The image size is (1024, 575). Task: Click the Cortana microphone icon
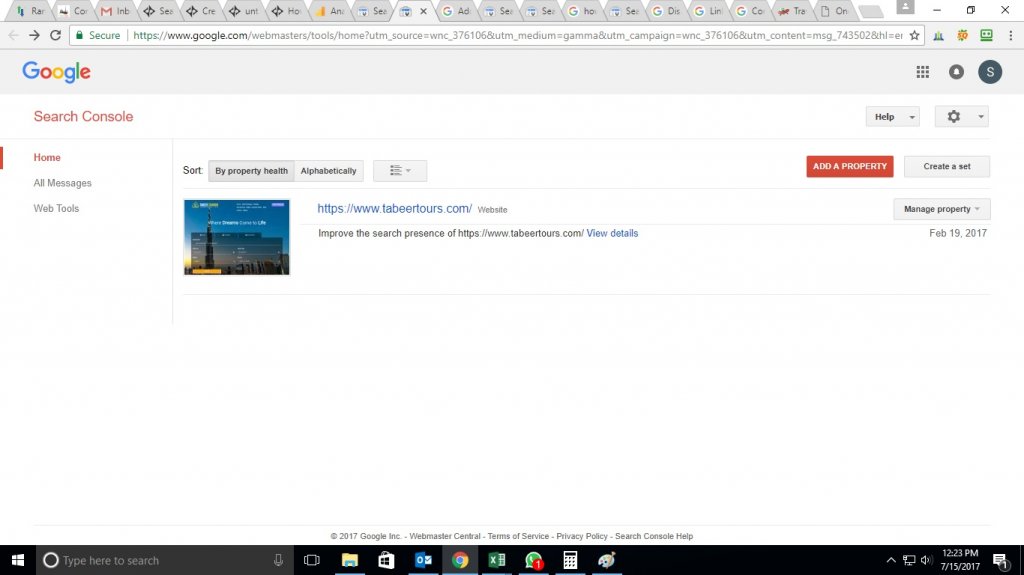(x=278, y=560)
